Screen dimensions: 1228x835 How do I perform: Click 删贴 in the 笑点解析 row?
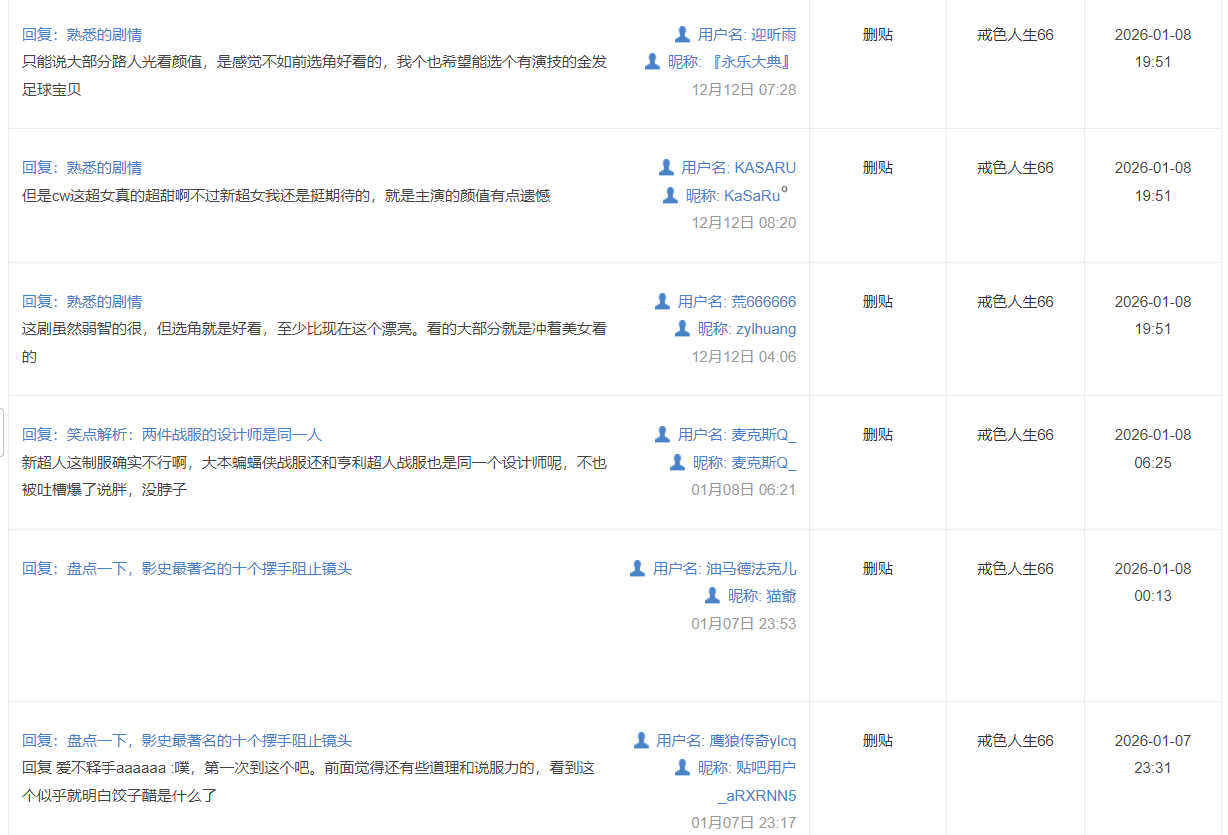point(878,435)
